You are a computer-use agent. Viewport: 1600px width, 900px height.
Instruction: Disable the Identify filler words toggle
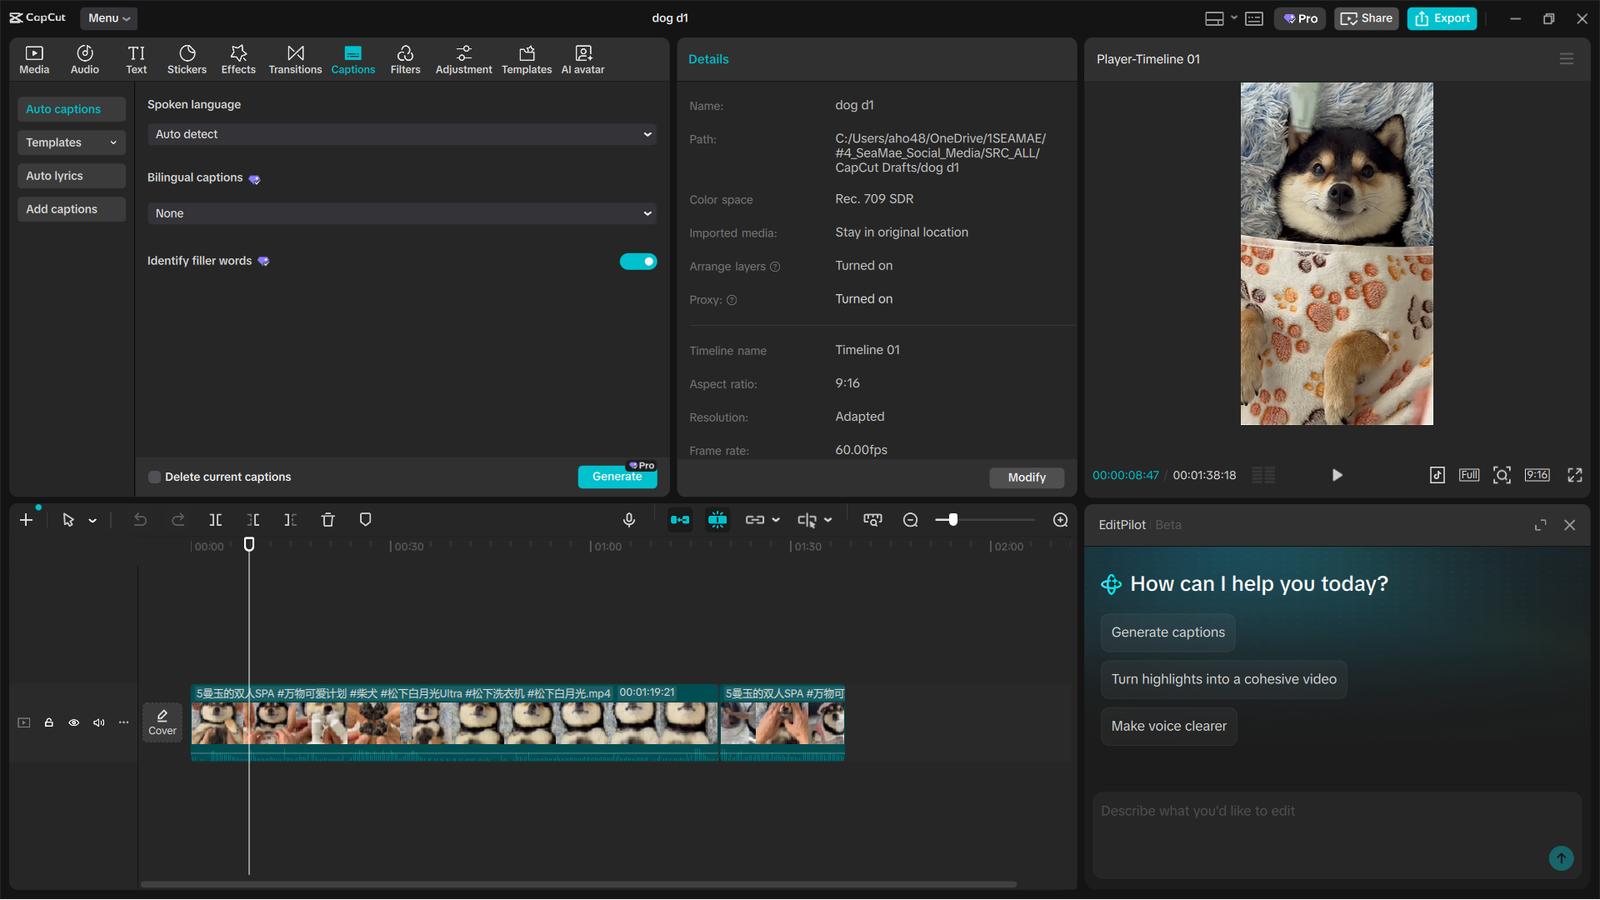(638, 261)
